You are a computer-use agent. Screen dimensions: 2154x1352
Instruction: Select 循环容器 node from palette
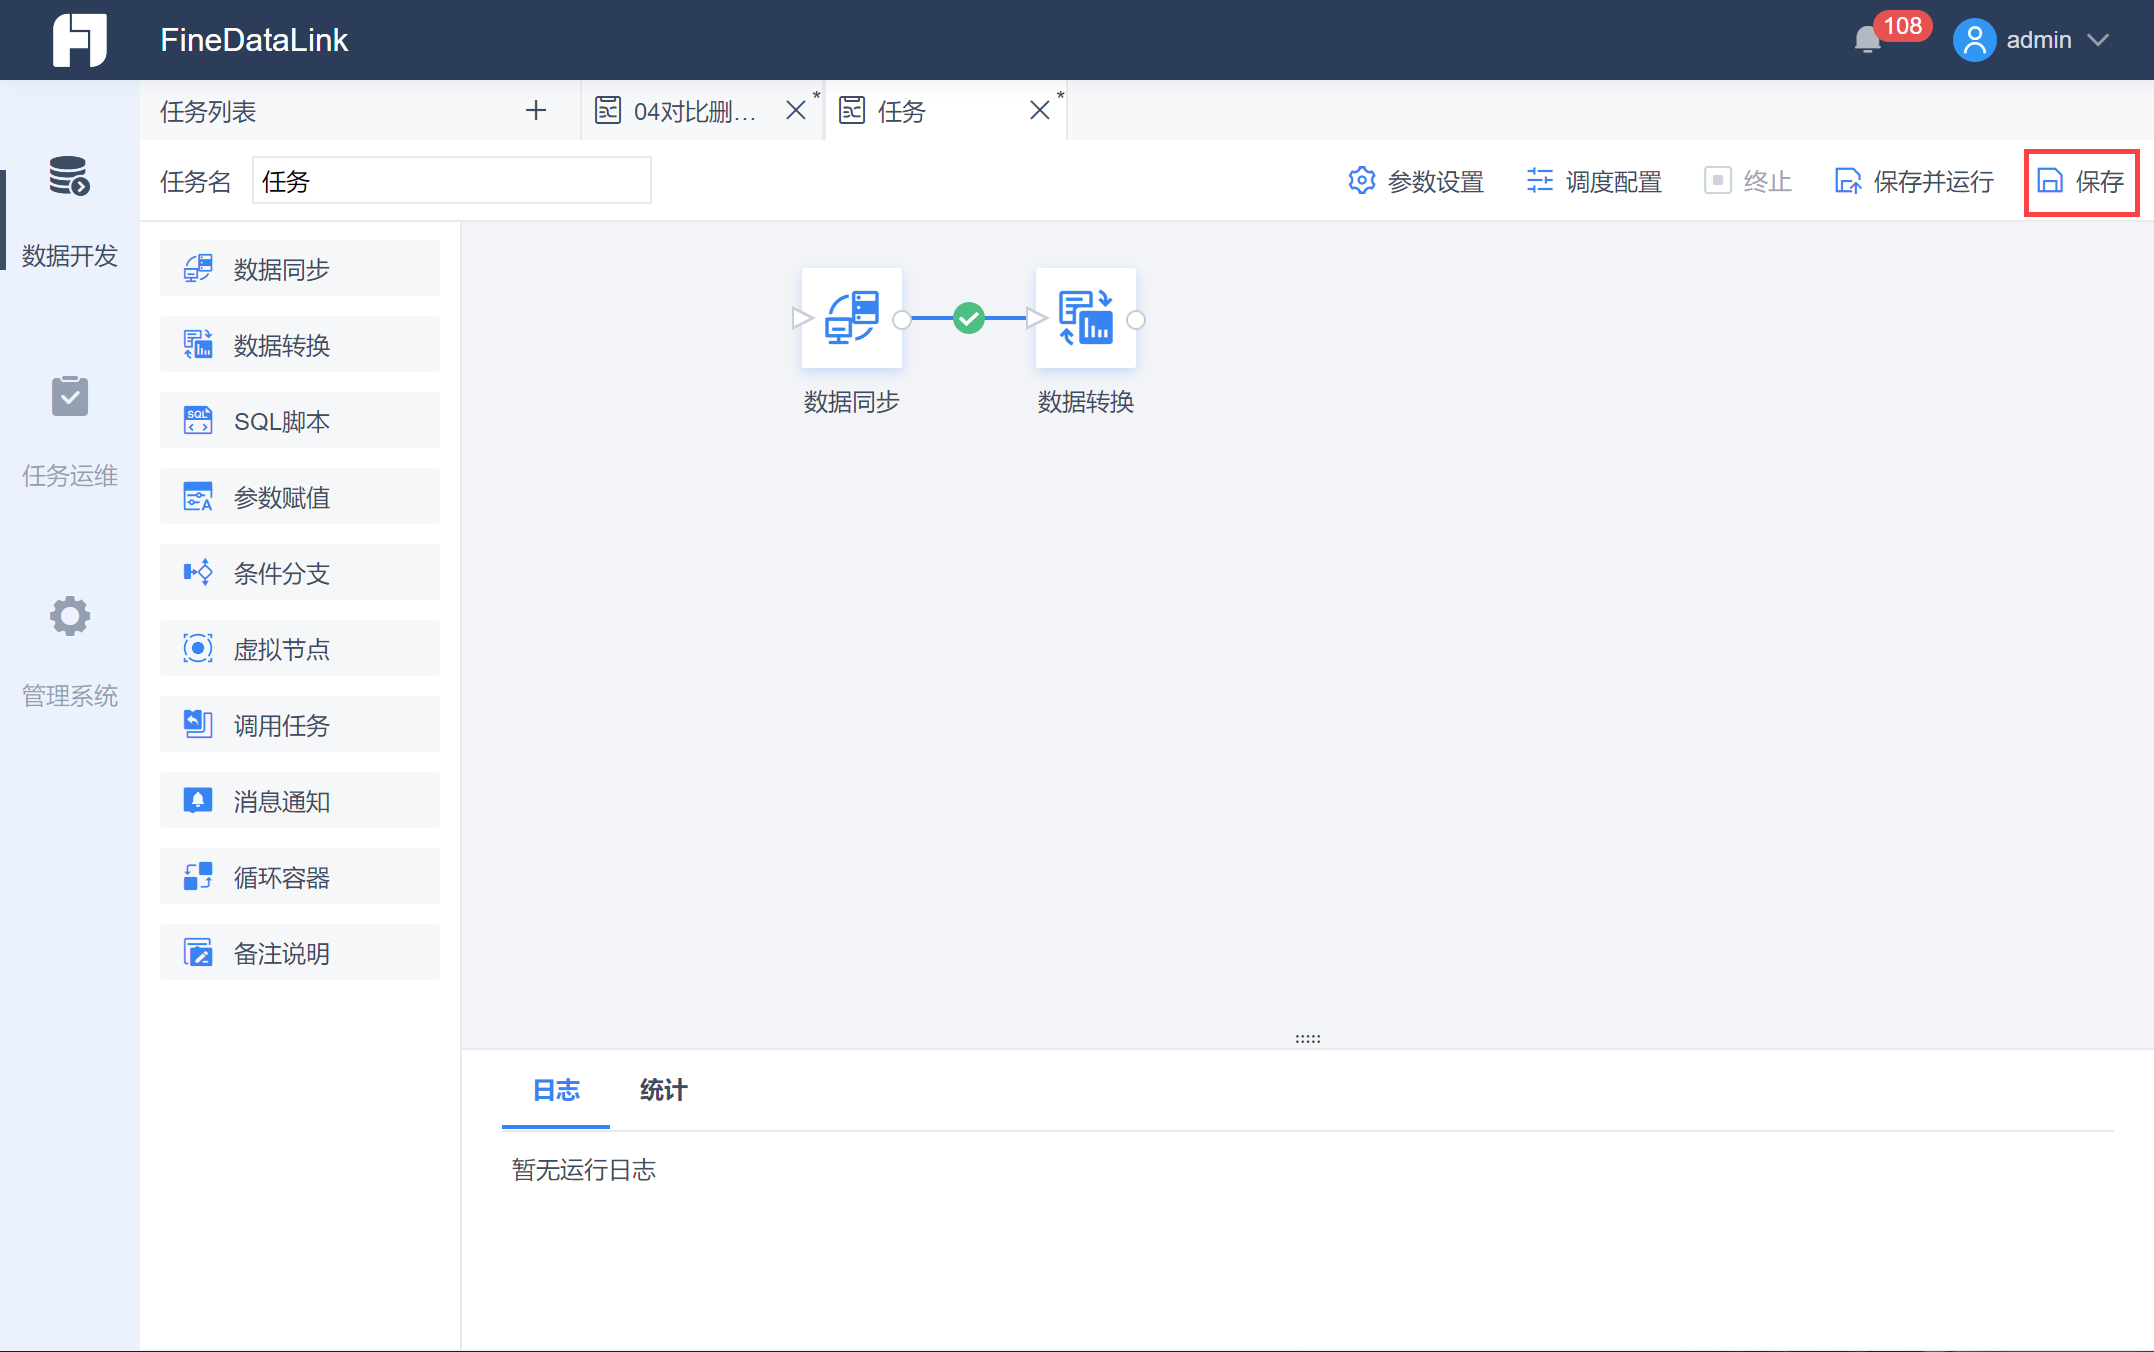click(x=299, y=877)
